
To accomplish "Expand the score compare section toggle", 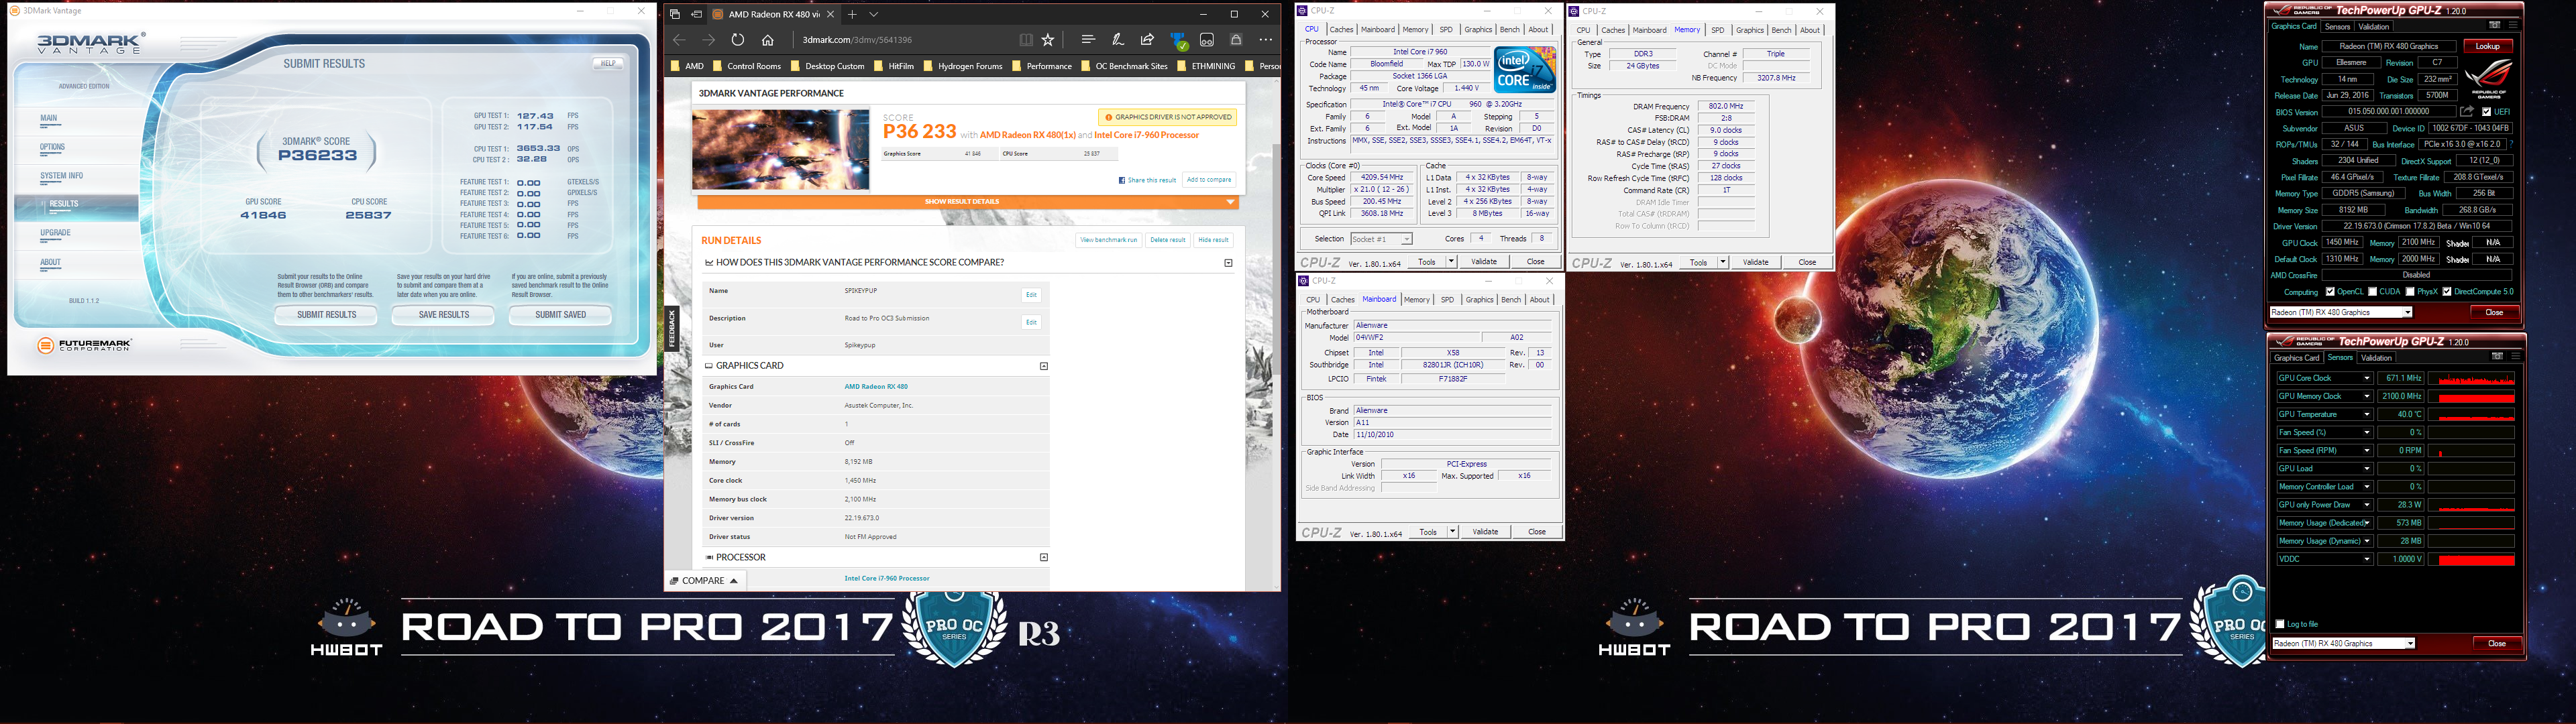I will (x=1229, y=263).
